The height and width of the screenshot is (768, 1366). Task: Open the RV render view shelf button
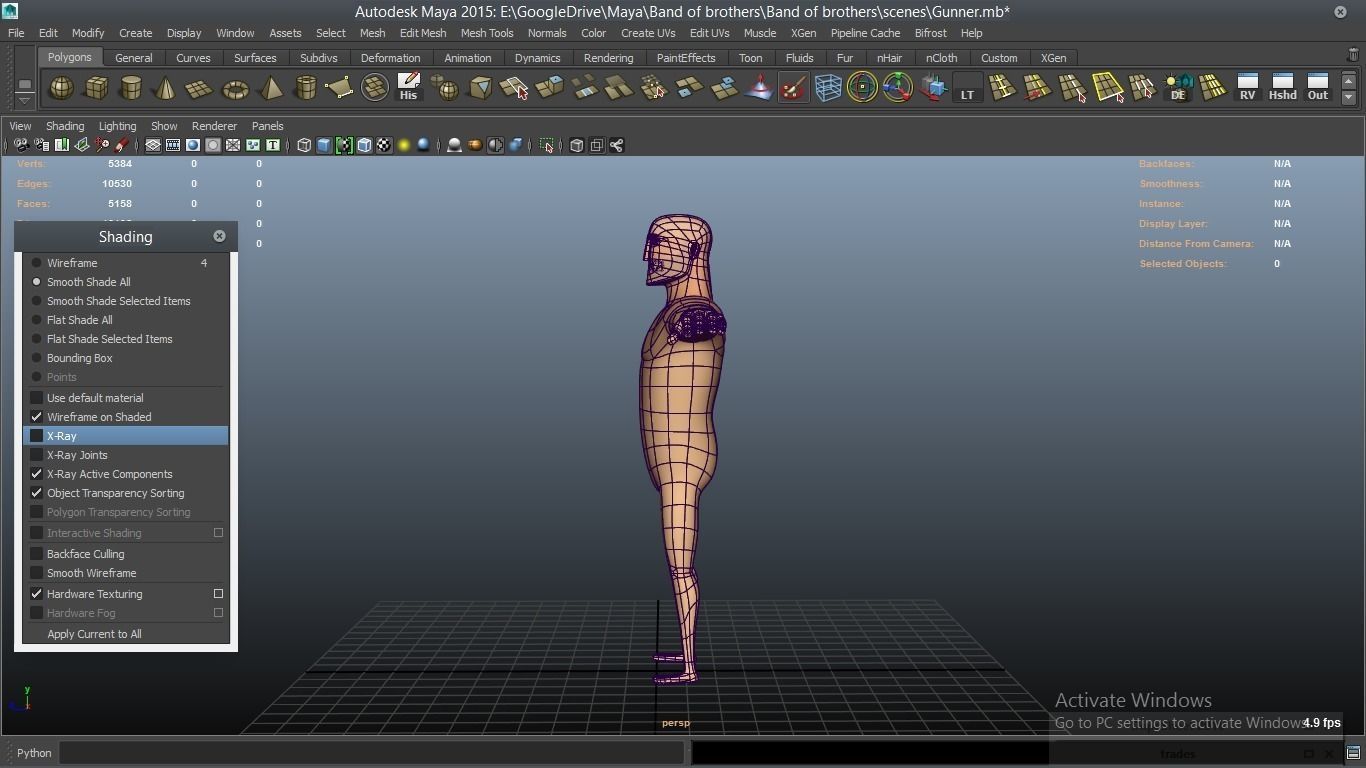pyautogui.click(x=1247, y=88)
